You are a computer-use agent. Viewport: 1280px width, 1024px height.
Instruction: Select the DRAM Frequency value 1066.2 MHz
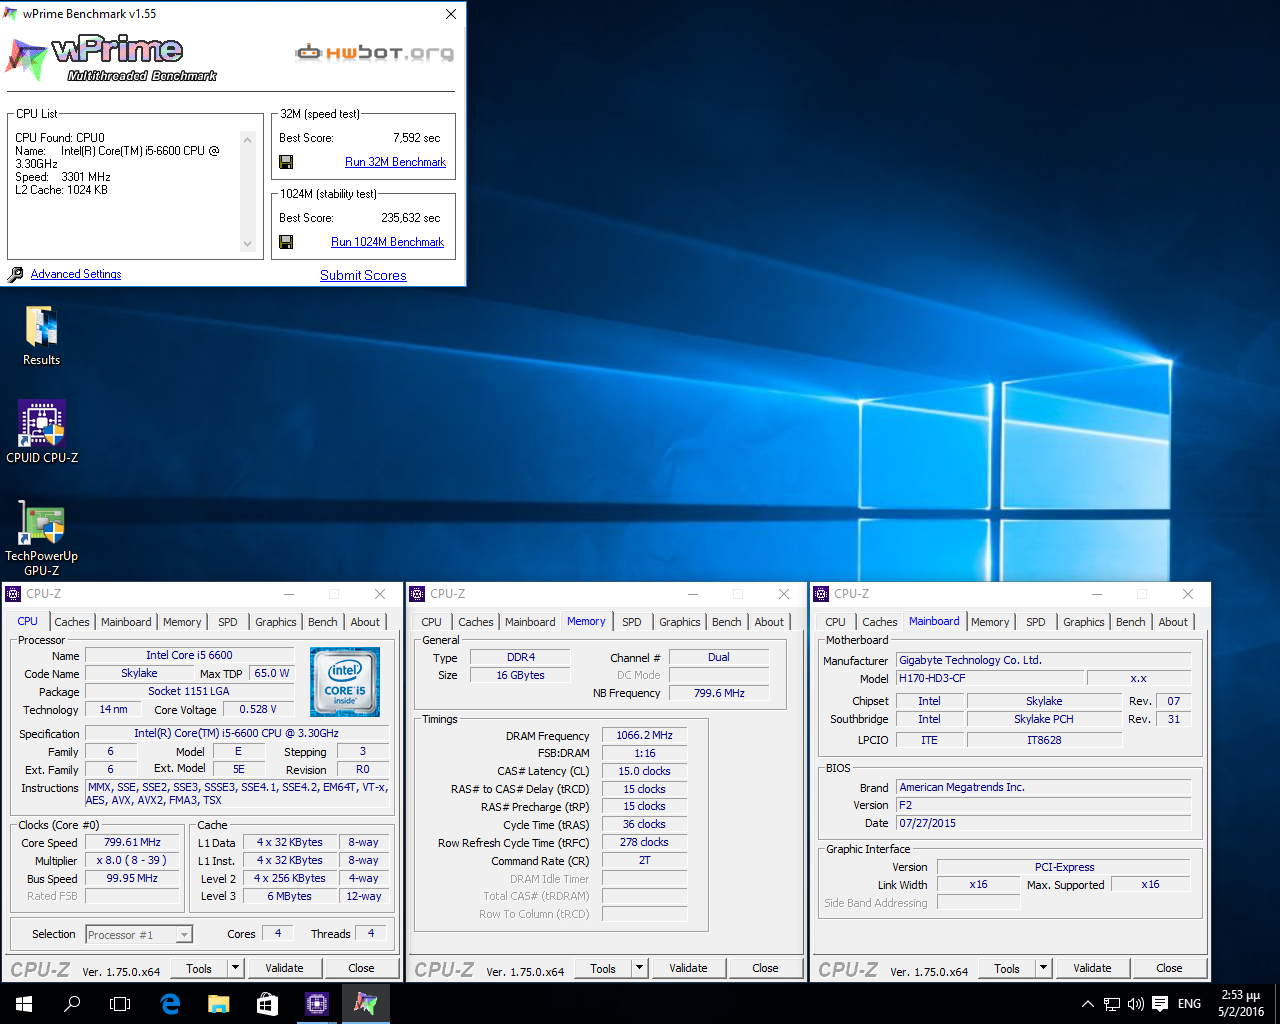coord(645,735)
